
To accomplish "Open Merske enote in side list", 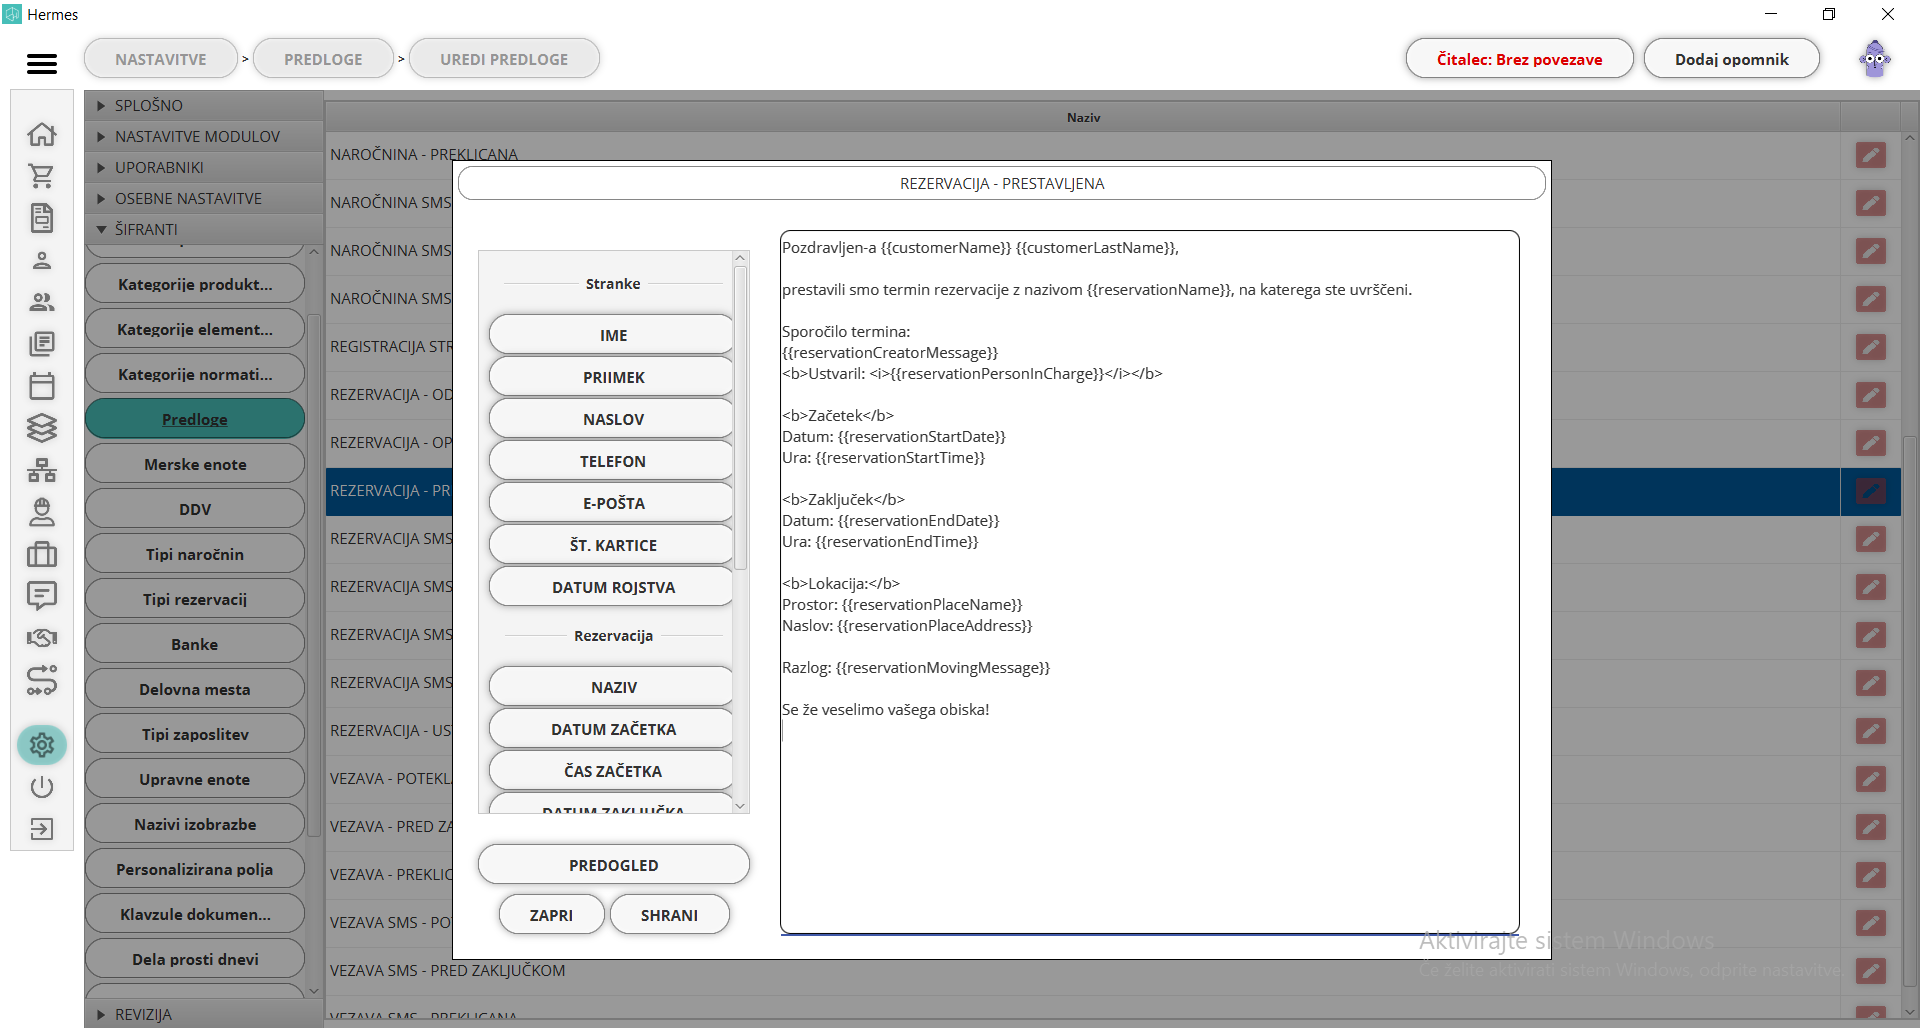I will tap(195, 464).
